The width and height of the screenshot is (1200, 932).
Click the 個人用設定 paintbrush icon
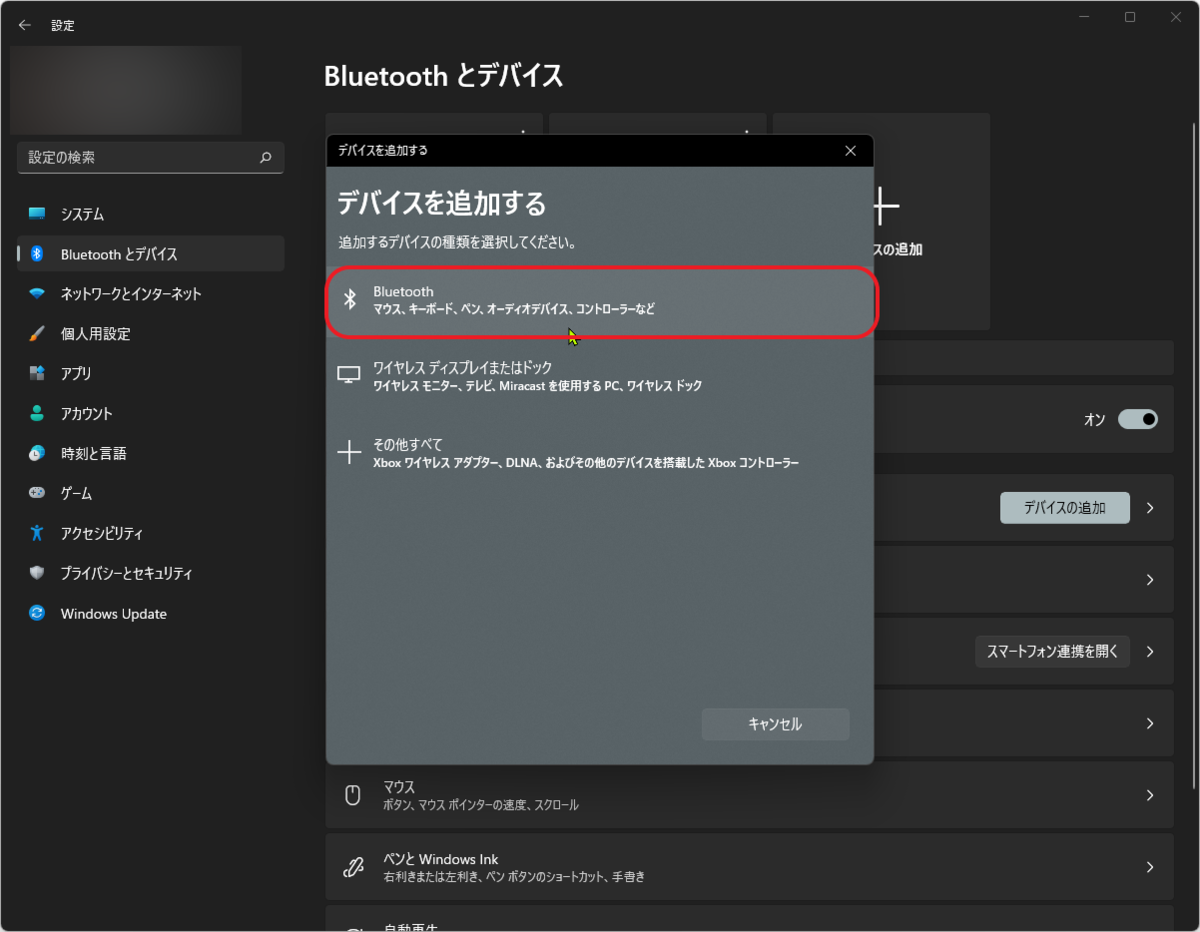(x=37, y=334)
